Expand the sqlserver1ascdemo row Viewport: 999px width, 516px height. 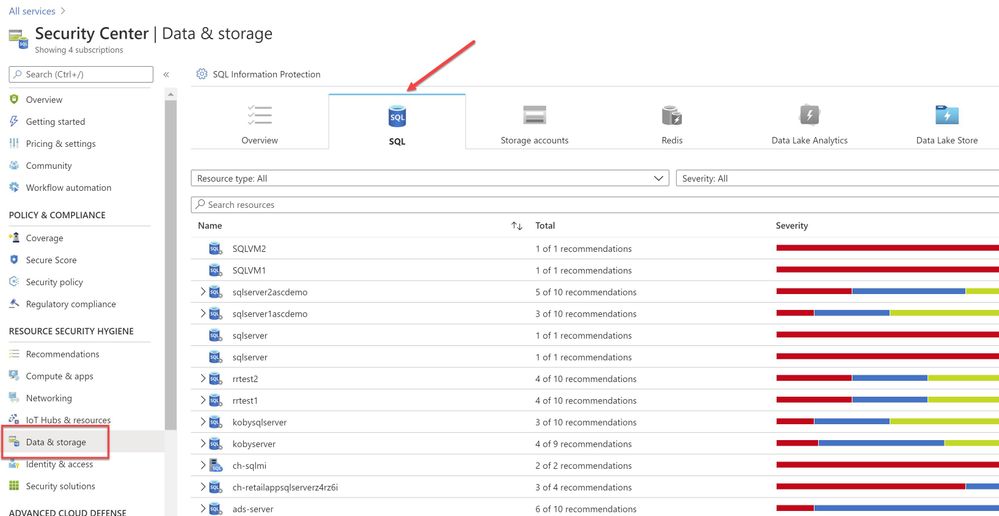pyautogui.click(x=203, y=313)
